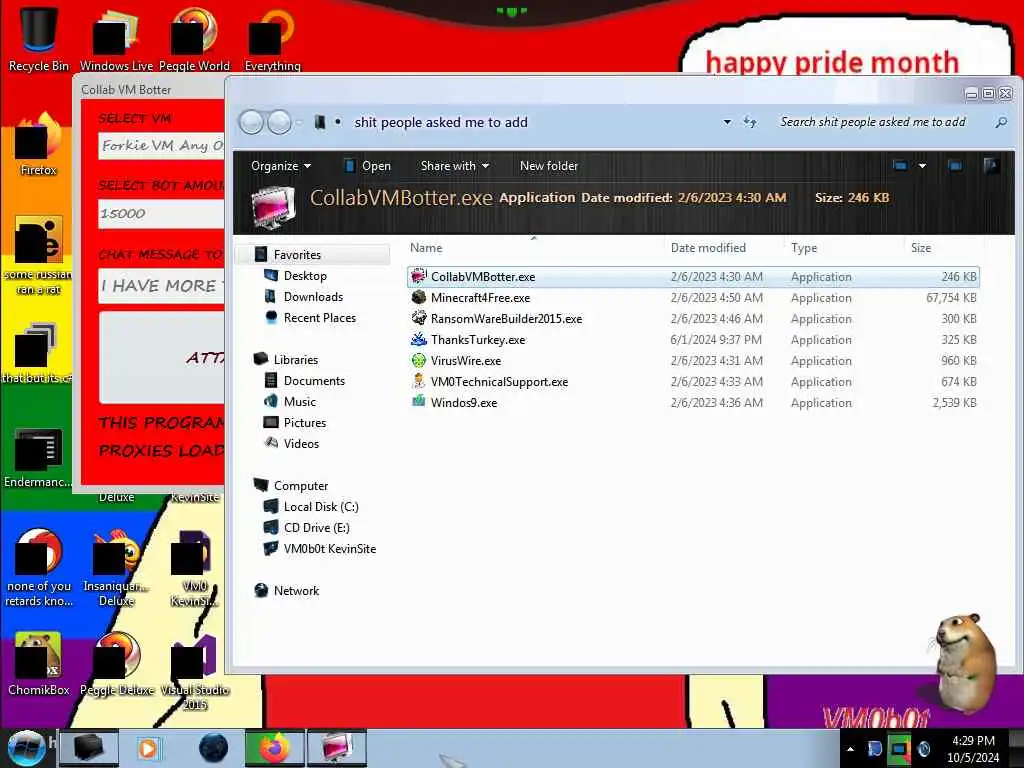Open CD Drive (E:)
The width and height of the screenshot is (1024, 768).
[x=317, y=528]
